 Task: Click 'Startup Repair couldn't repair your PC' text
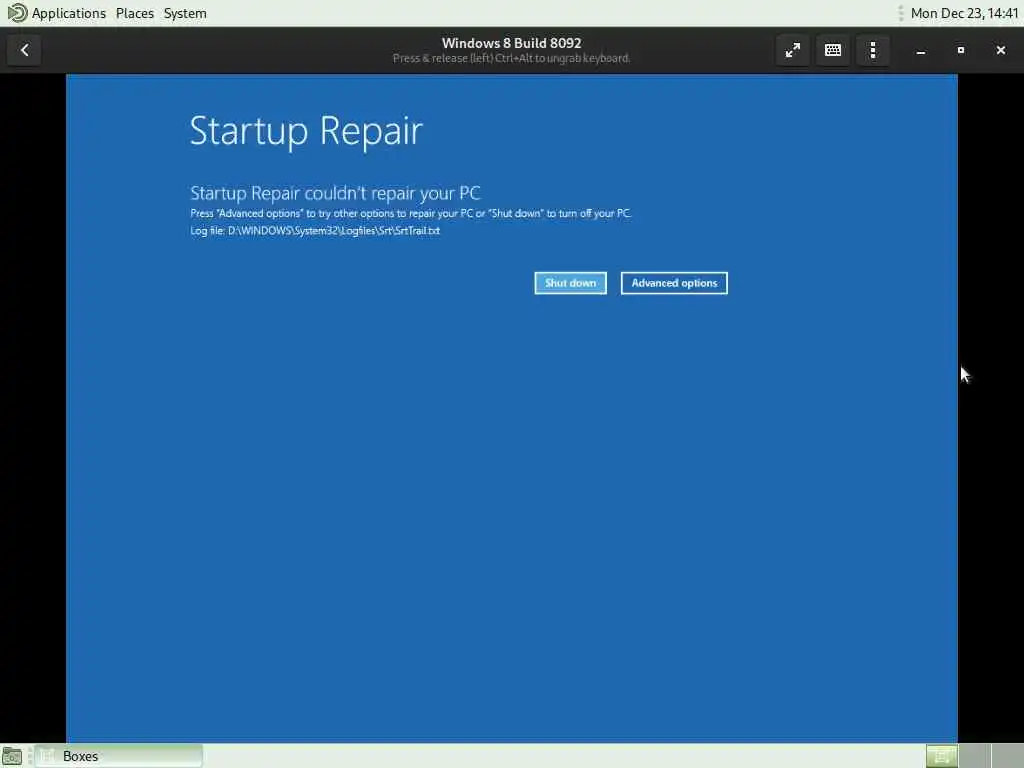(335, 193)
